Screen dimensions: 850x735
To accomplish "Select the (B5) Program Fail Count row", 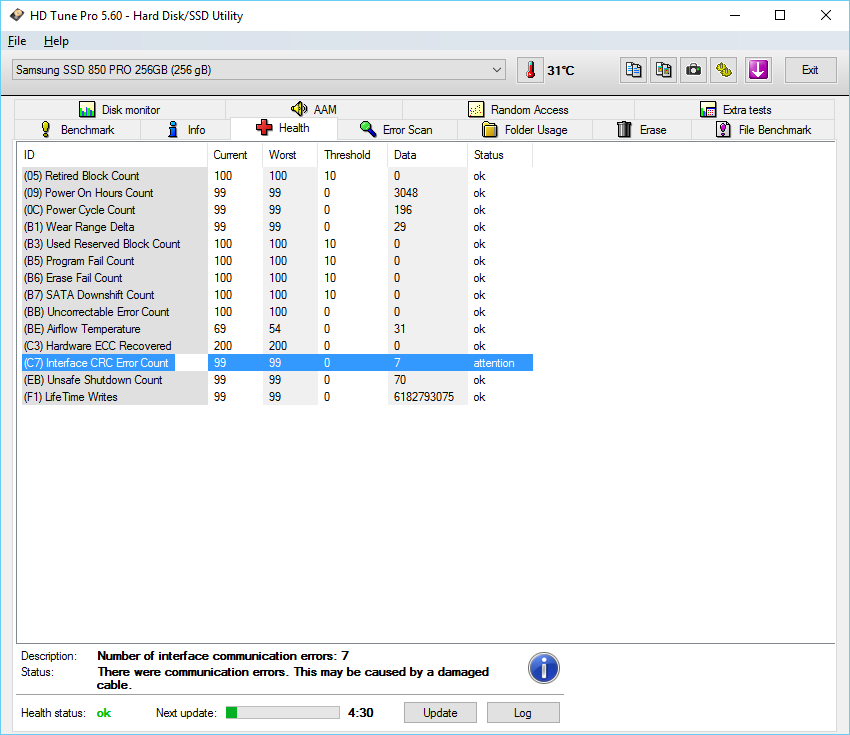I will tap(277, 261).
